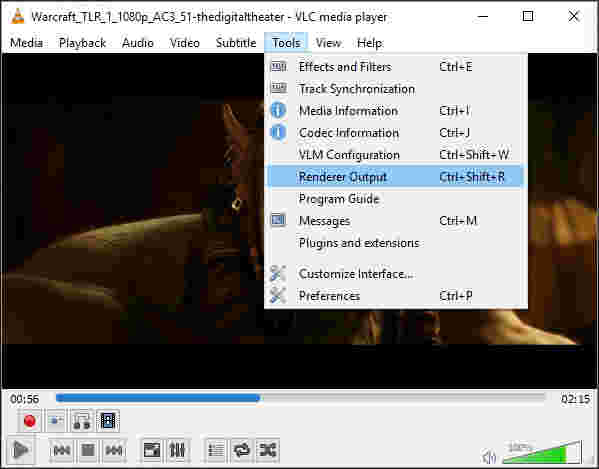Play the paused video
The height and width of the screenshot is (469, 599).
point(21,450)
